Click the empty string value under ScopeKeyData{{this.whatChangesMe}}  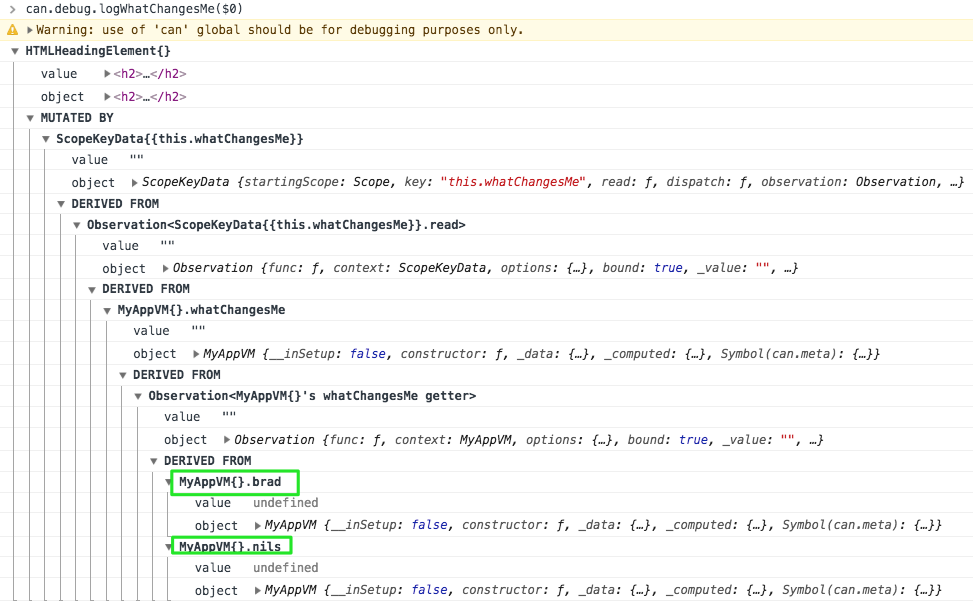(x=137, y=160)
